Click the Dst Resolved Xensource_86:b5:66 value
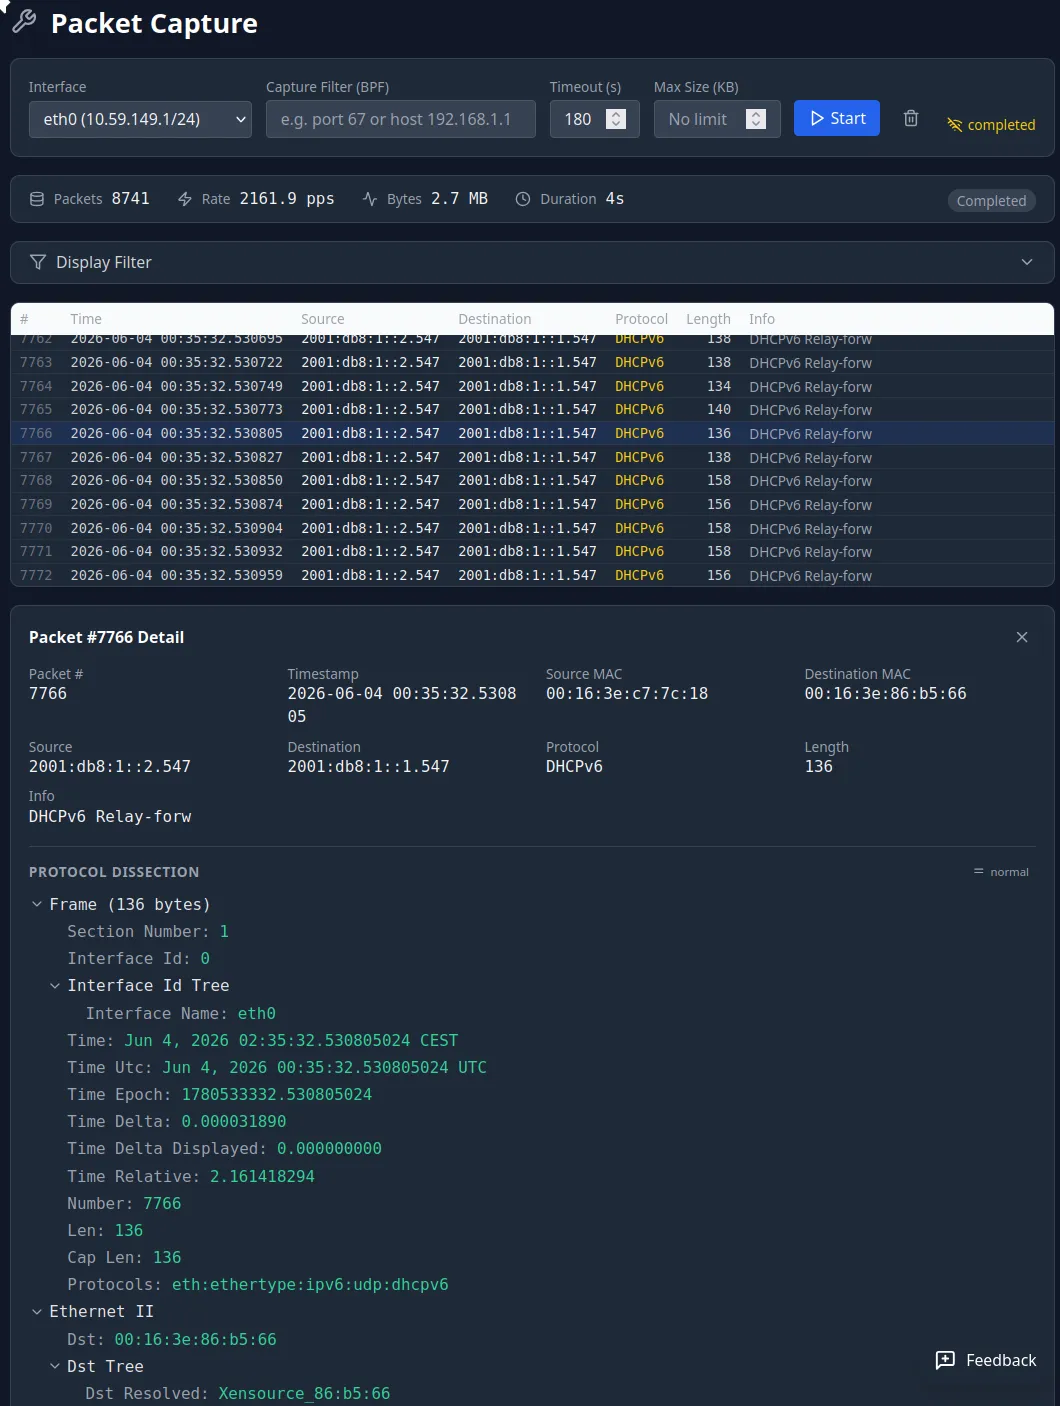 pos(304,1393)
